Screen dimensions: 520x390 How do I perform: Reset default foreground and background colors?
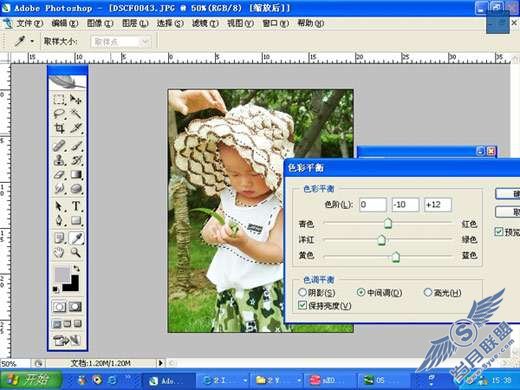coord(56,289)
